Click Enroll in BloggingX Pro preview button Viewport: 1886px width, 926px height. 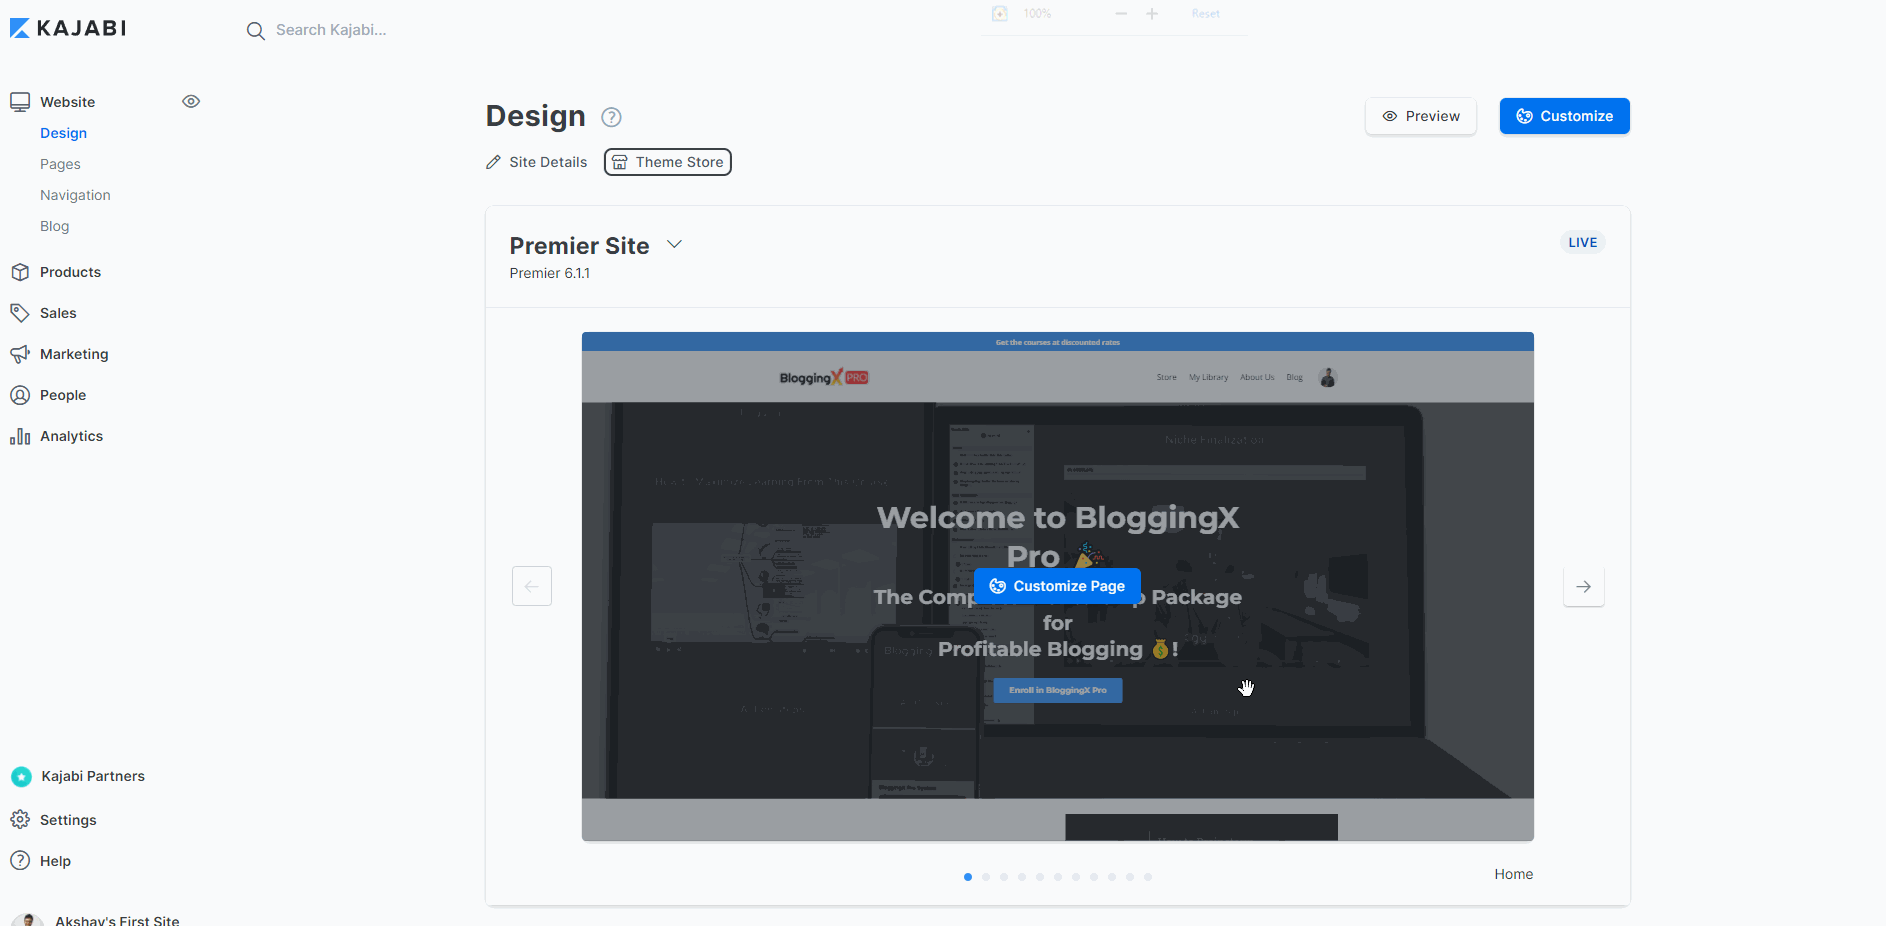[1058, 690]
